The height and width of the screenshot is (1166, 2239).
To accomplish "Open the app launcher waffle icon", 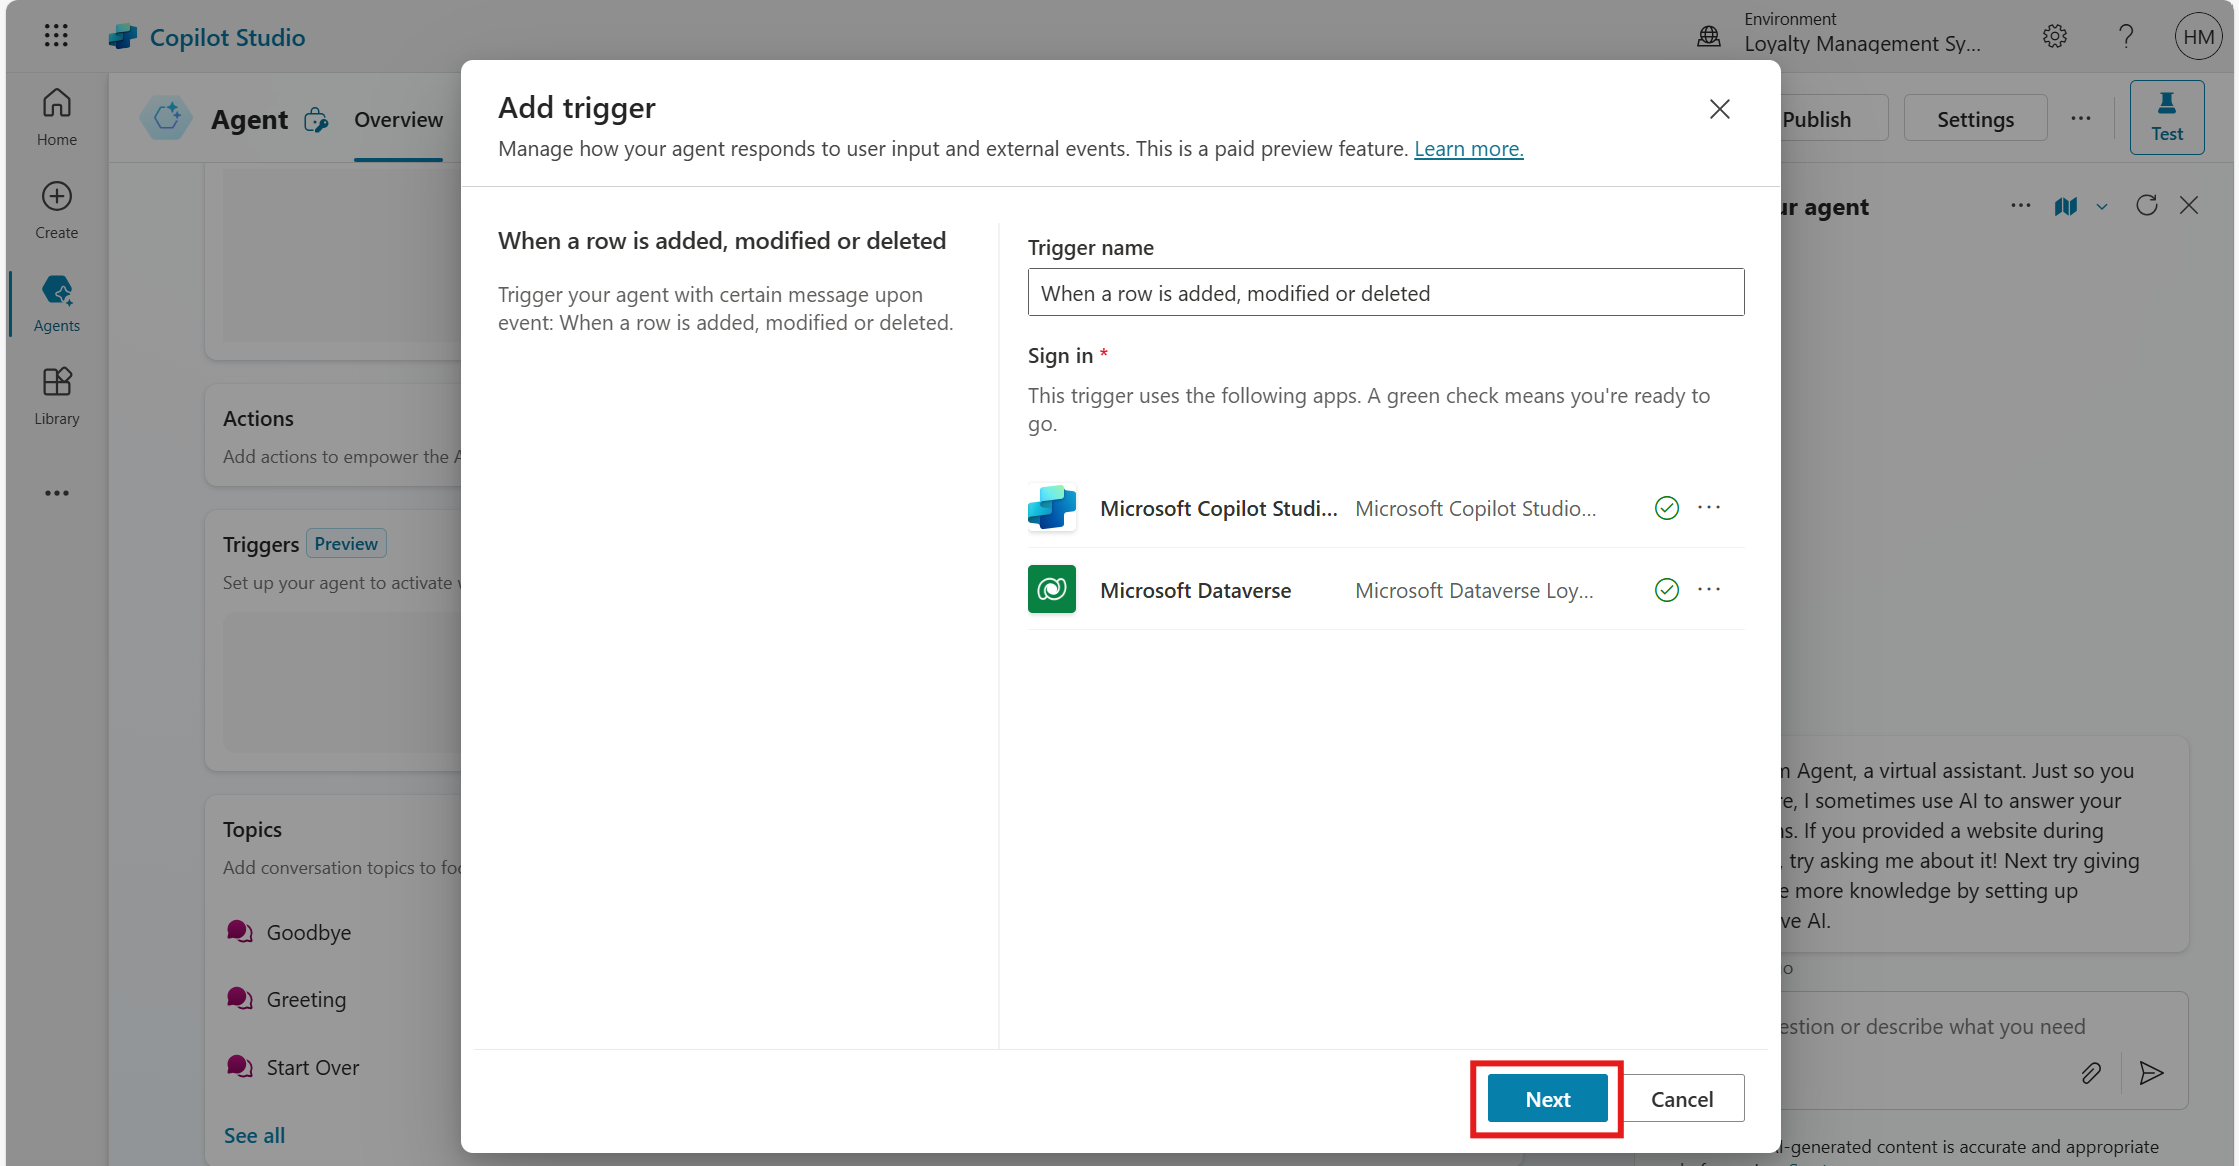I will point(56,36).
